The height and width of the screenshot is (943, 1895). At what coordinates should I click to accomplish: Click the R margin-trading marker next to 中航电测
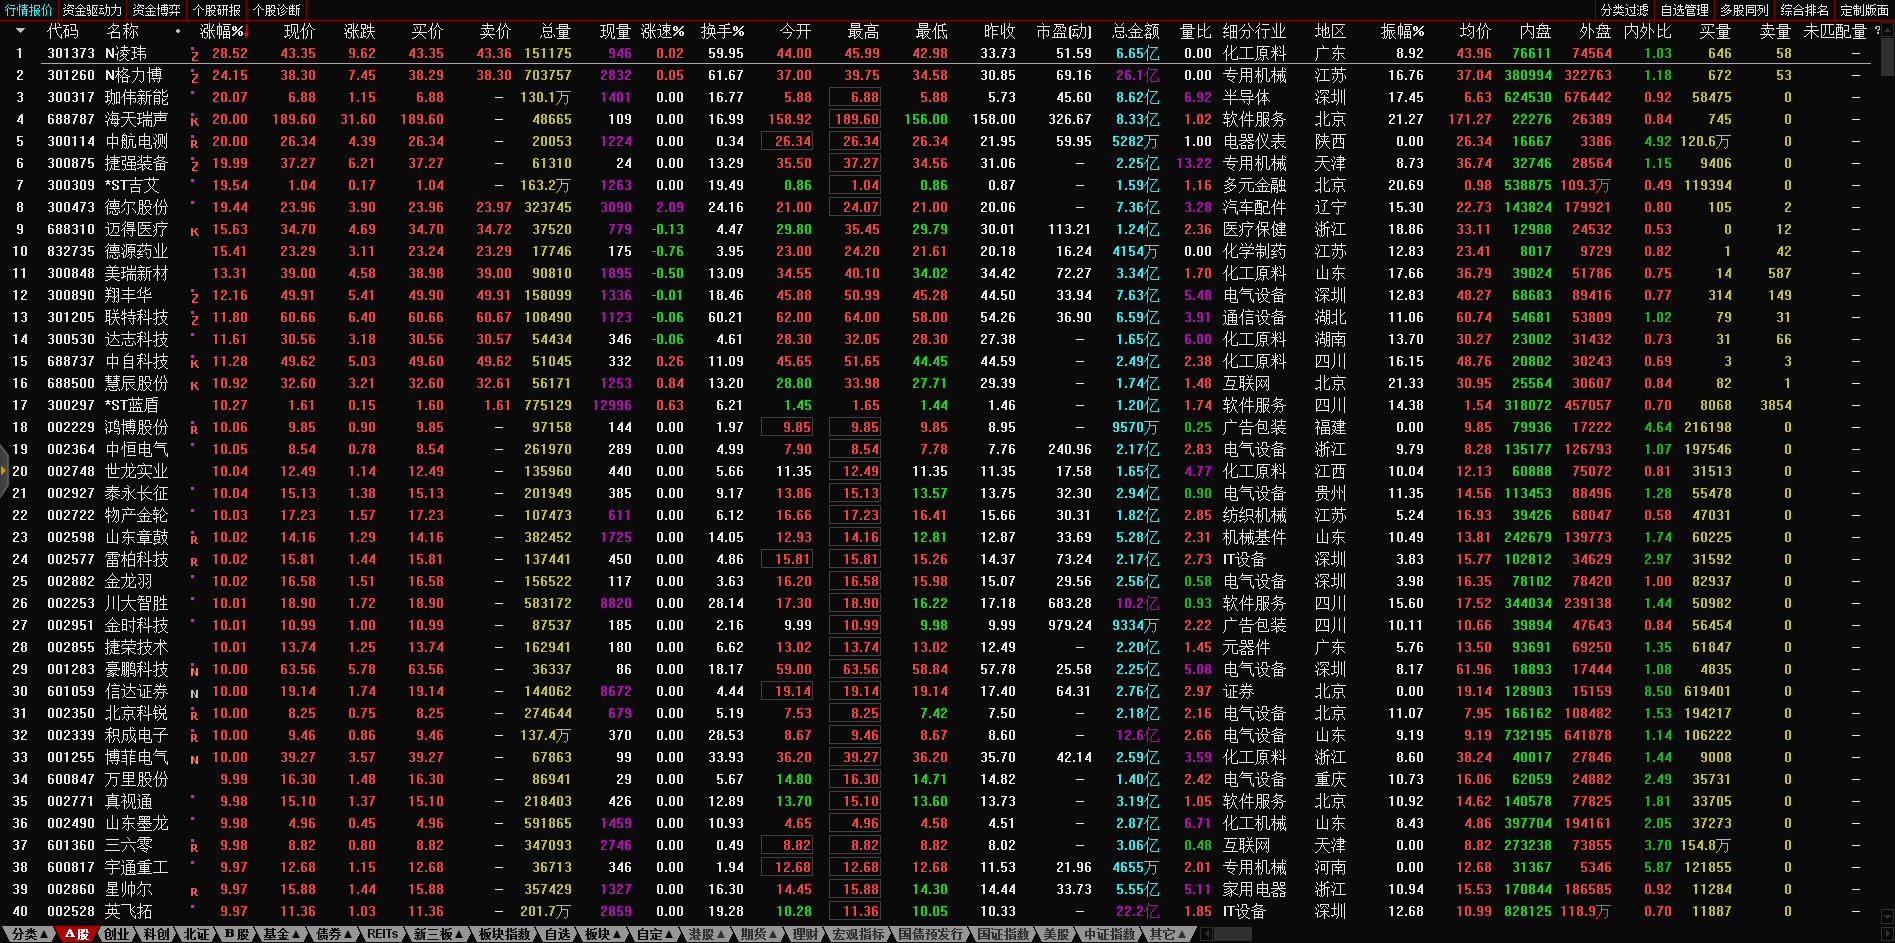click(x=194, y=143)
